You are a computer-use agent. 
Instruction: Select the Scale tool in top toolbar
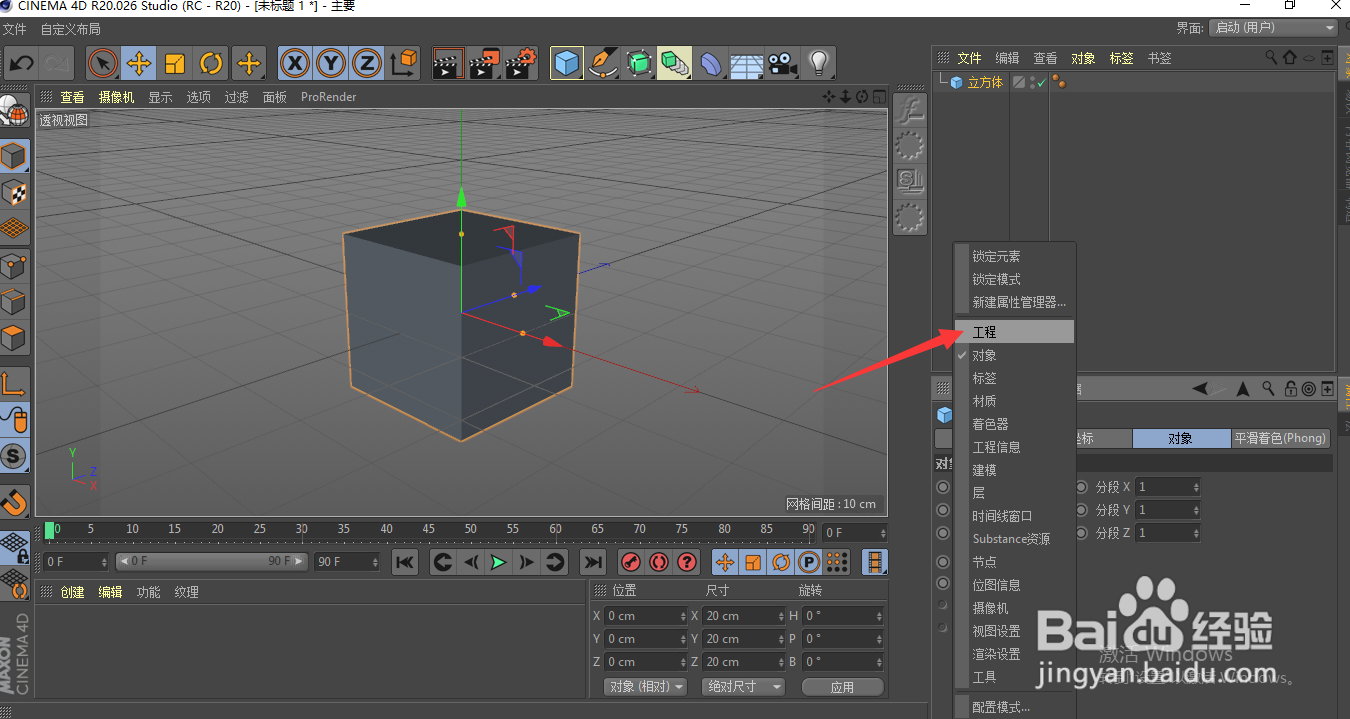[x=175, y=64]
